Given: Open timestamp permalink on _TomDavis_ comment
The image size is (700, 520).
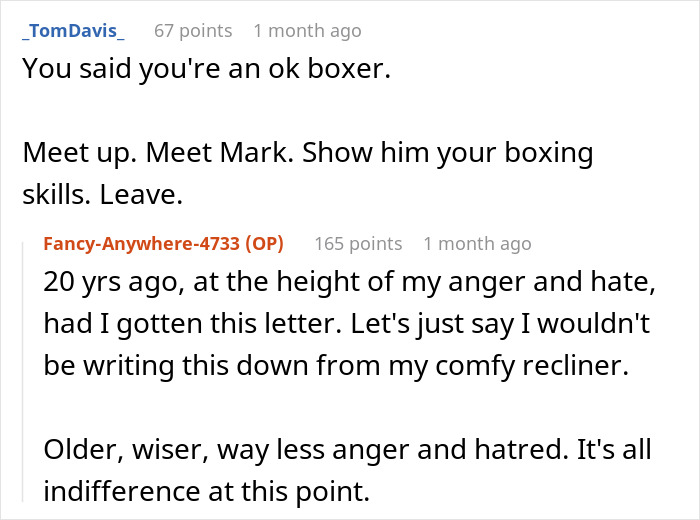Looking at the screenshot, I should [307, 31].
